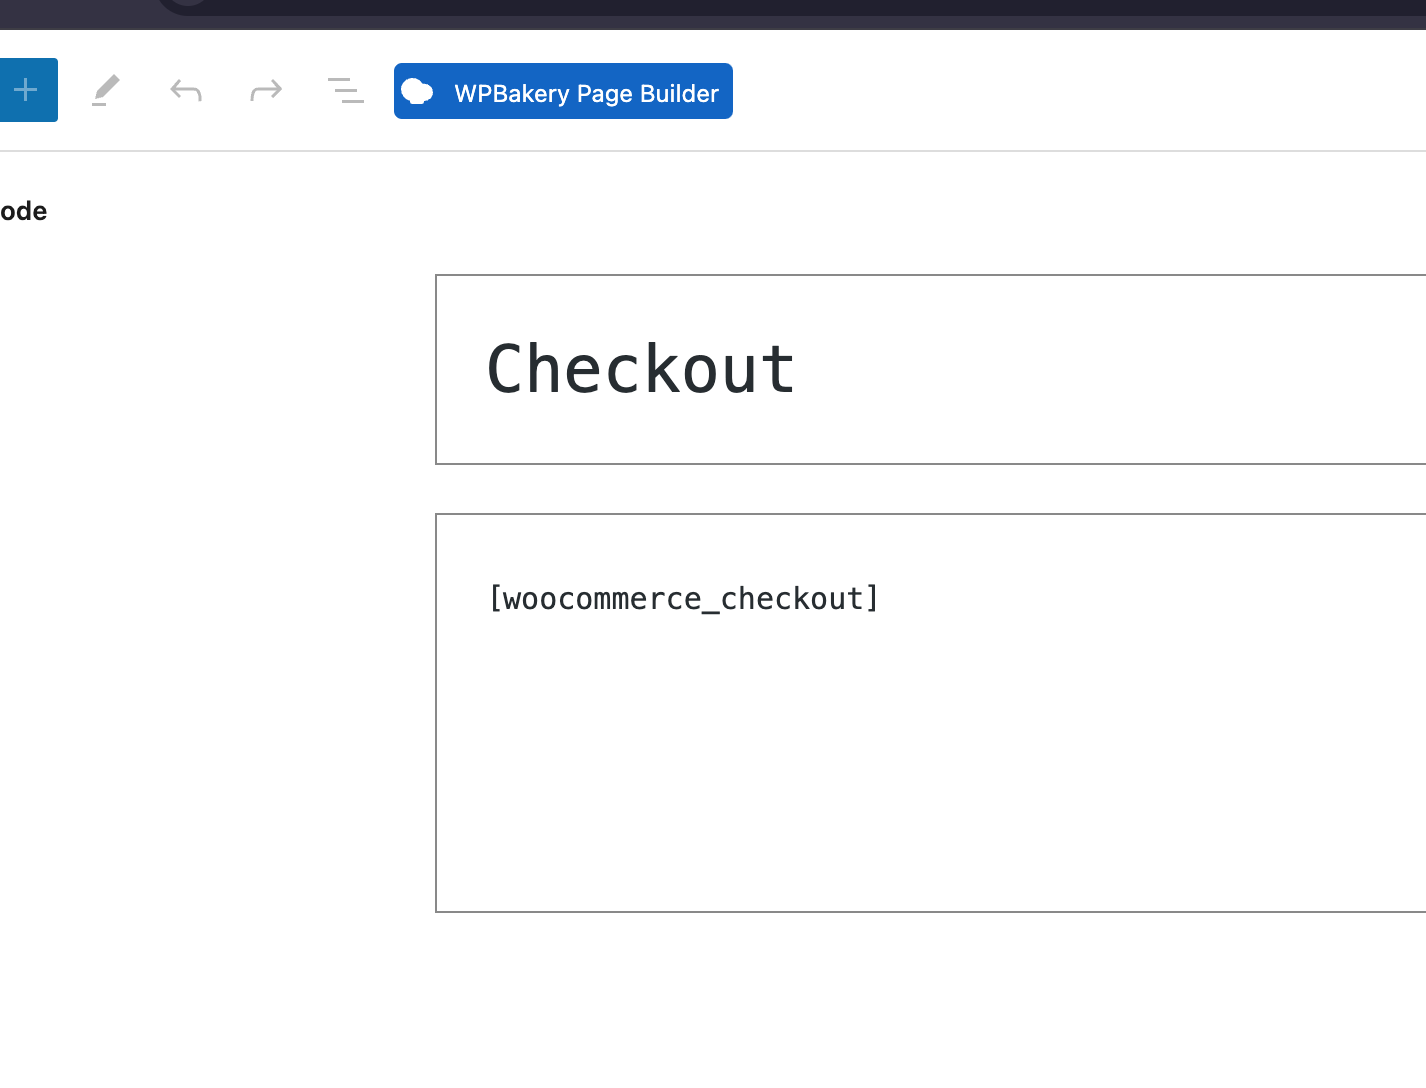Click into the woocommerce_checkout shortcode editor
The image size is (1426, 1088).
point(931,713)
